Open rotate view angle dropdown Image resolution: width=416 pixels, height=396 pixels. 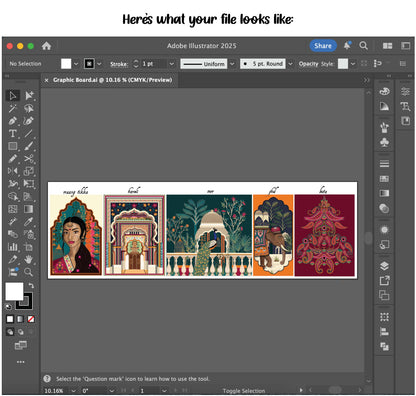(x=111, y=390)
